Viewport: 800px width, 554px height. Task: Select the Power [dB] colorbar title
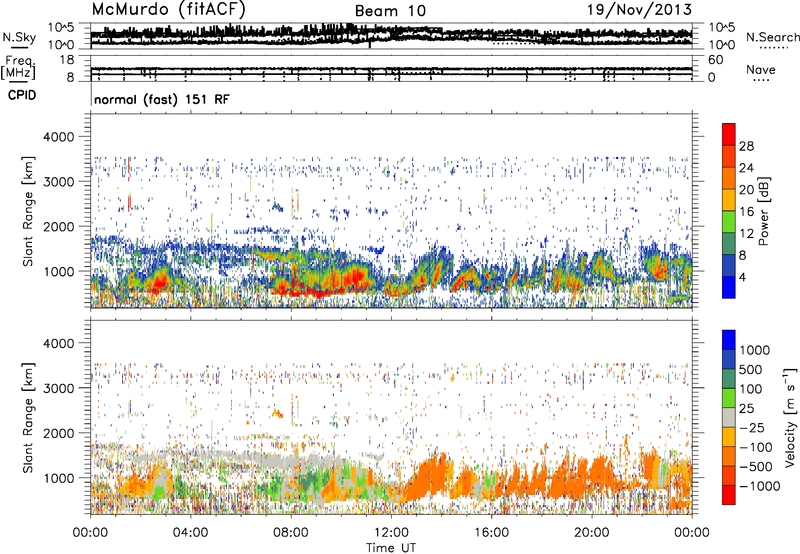coord(763,211)
